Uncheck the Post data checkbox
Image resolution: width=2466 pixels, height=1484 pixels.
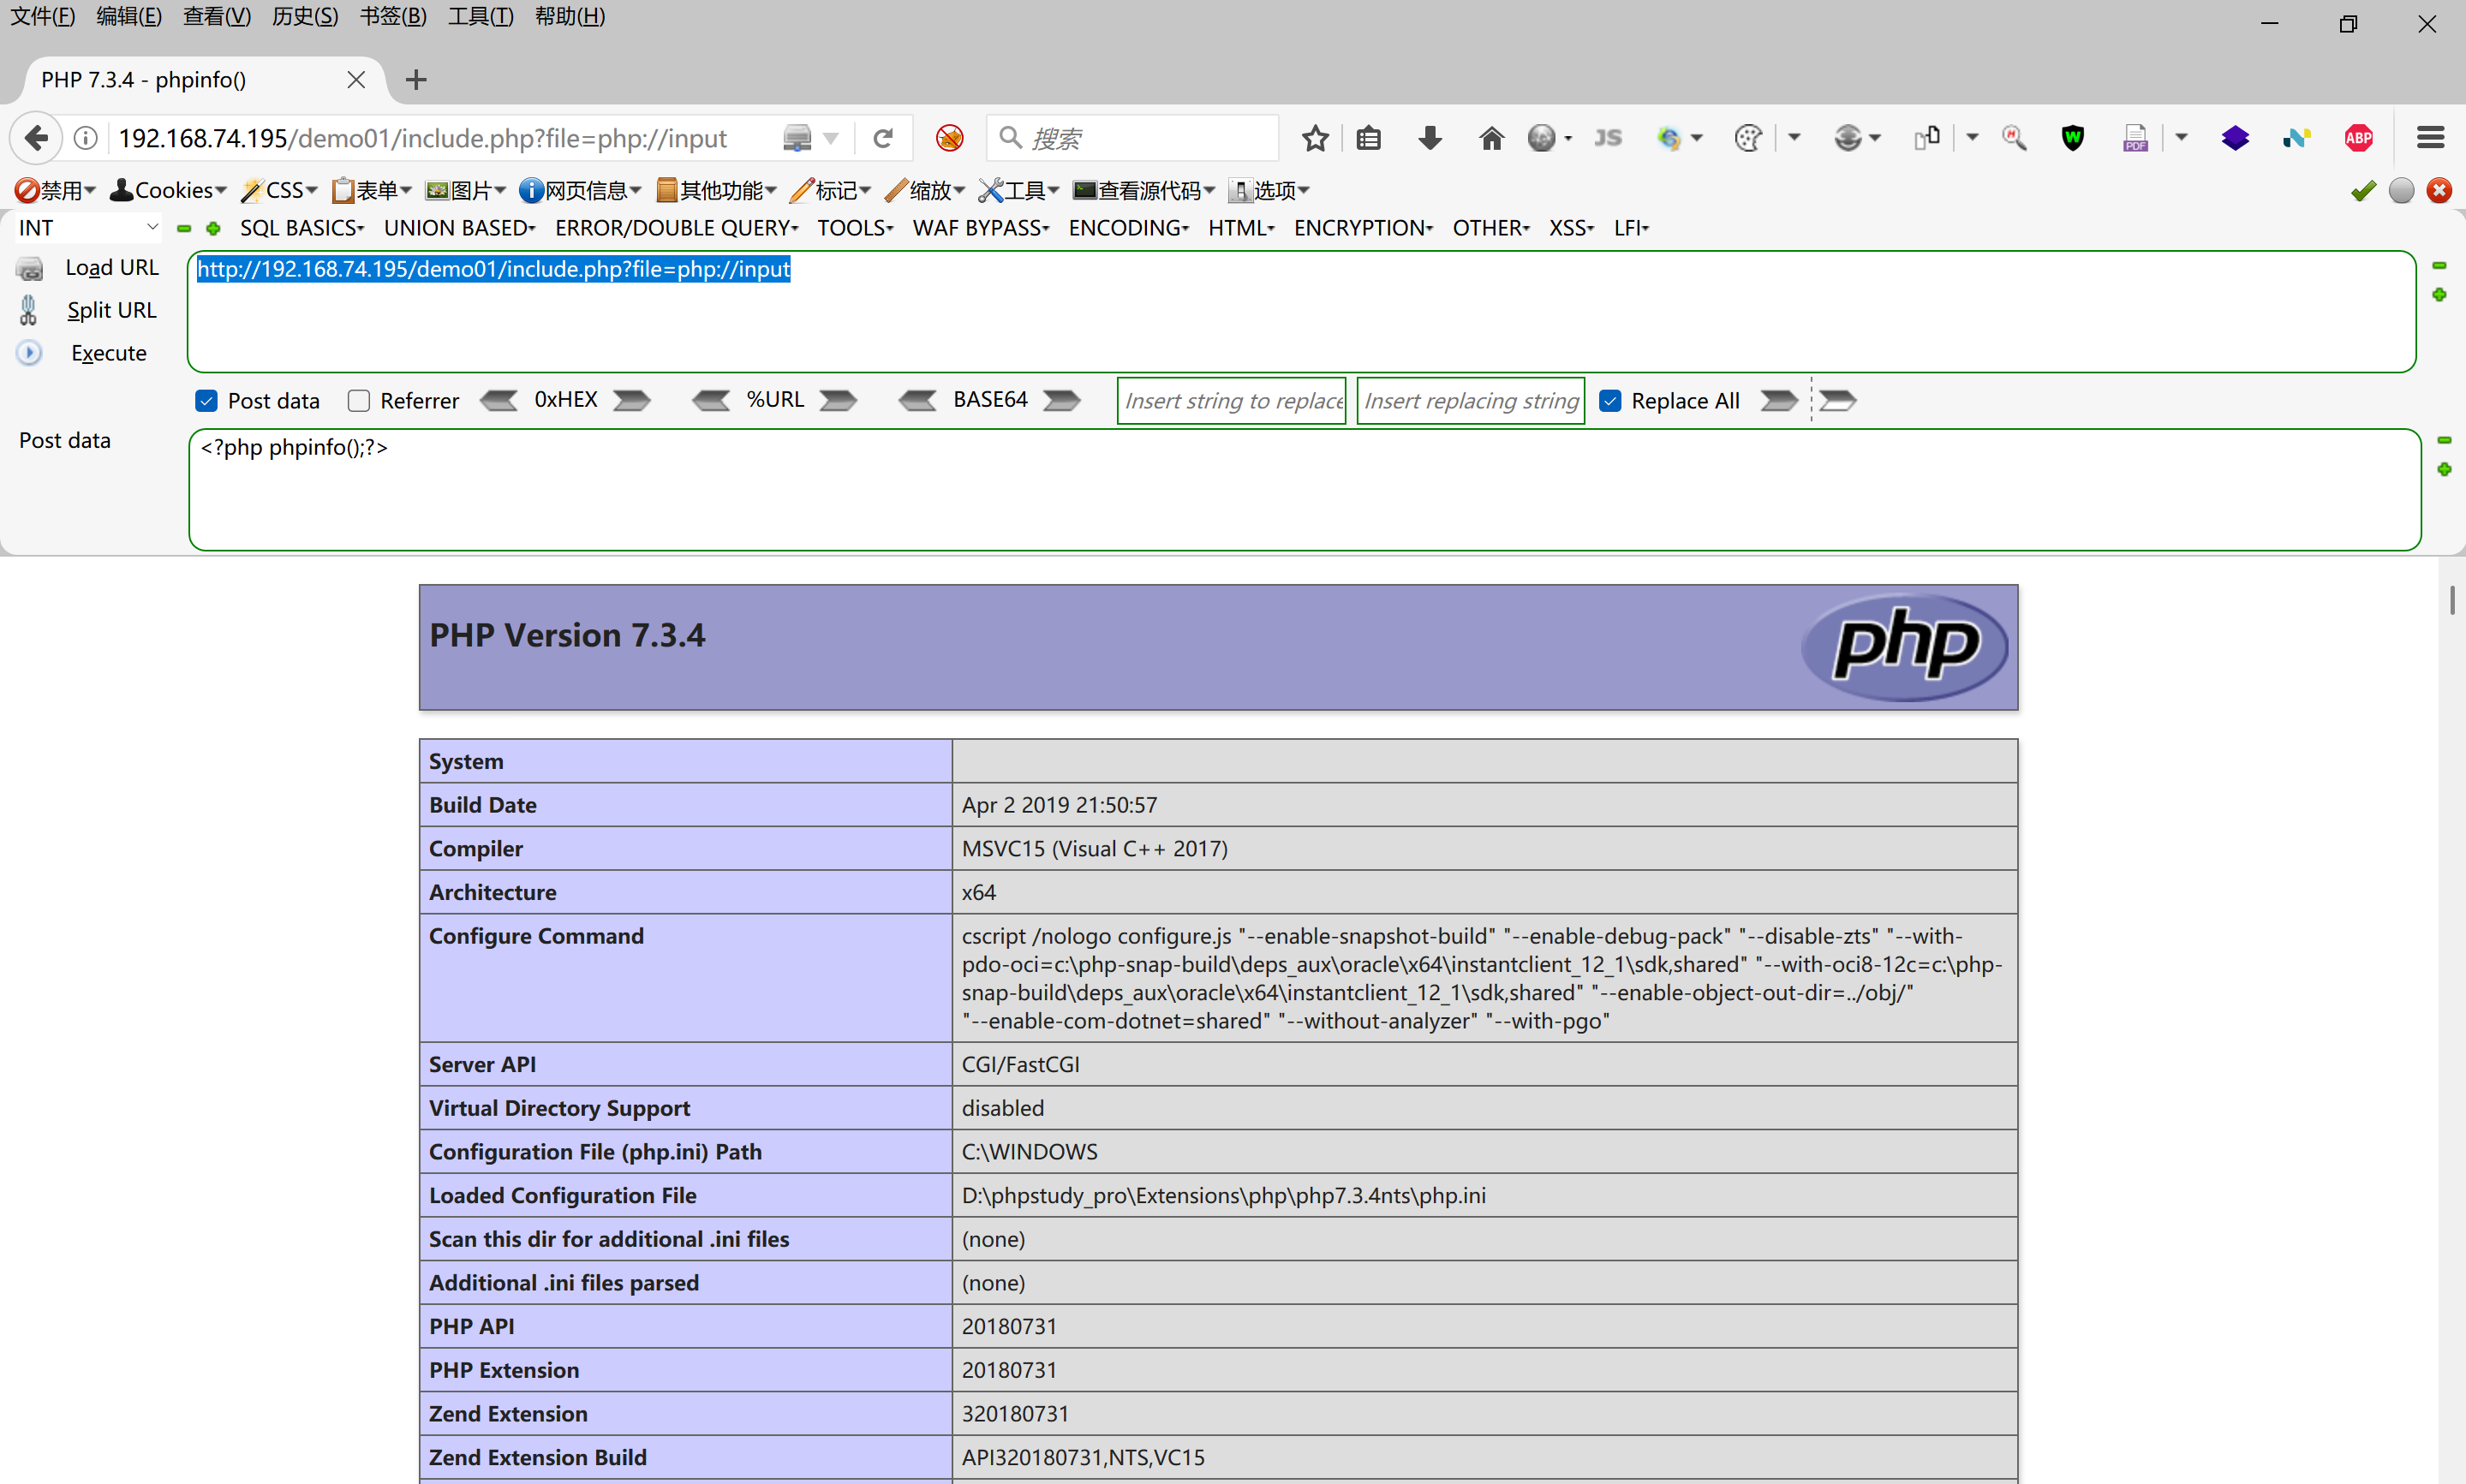pos(207,401)
